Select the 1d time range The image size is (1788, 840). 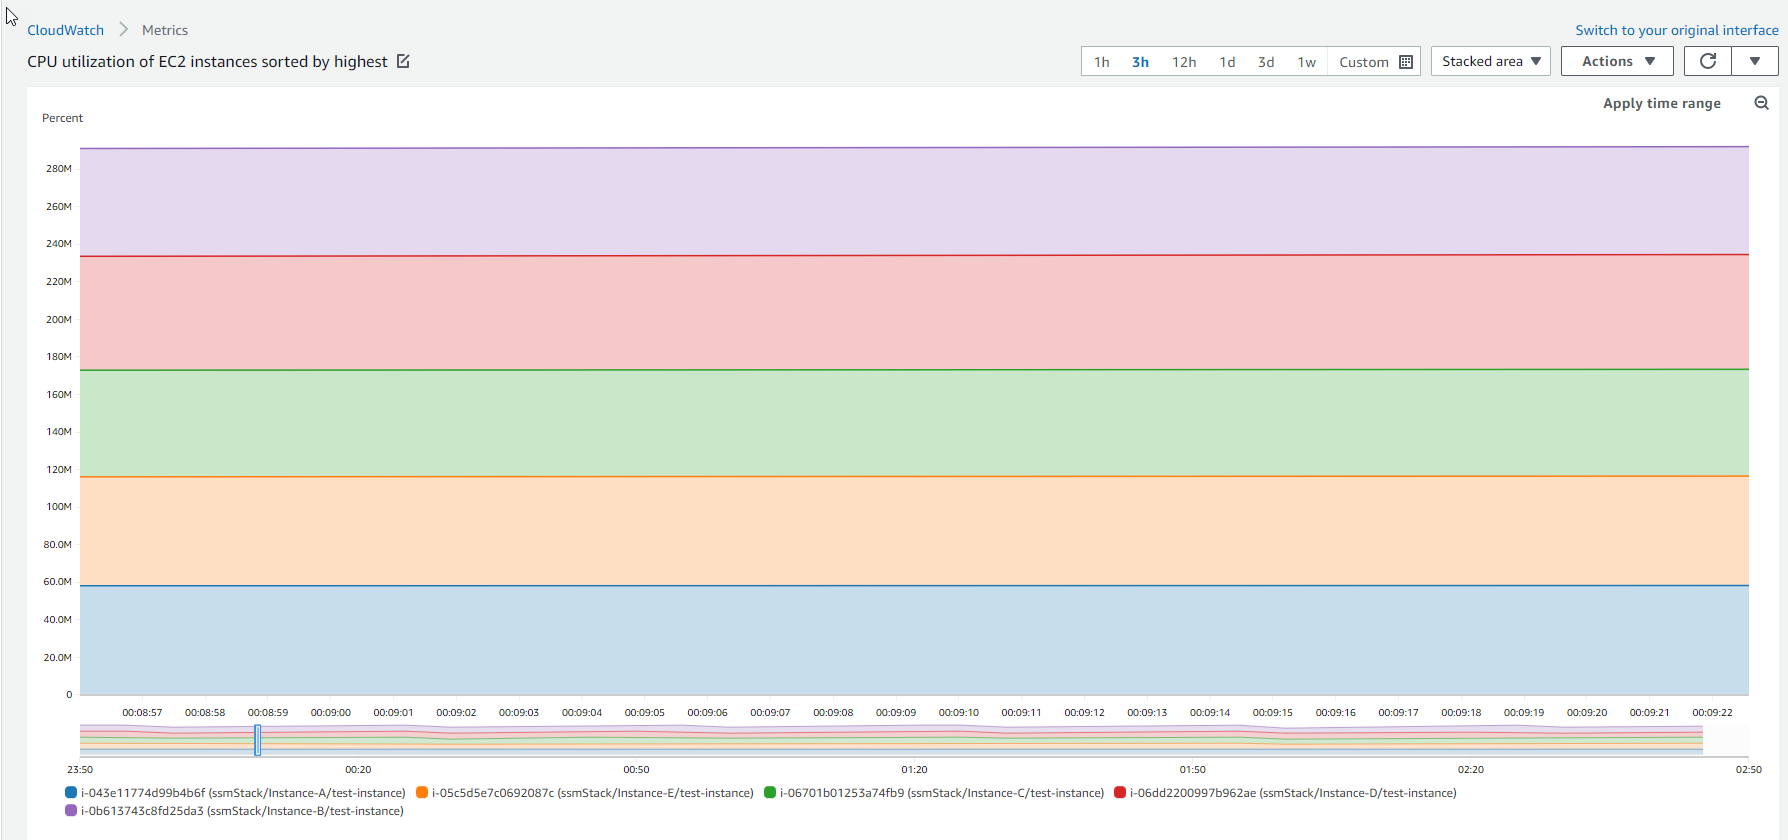[x=1227, y=62]
